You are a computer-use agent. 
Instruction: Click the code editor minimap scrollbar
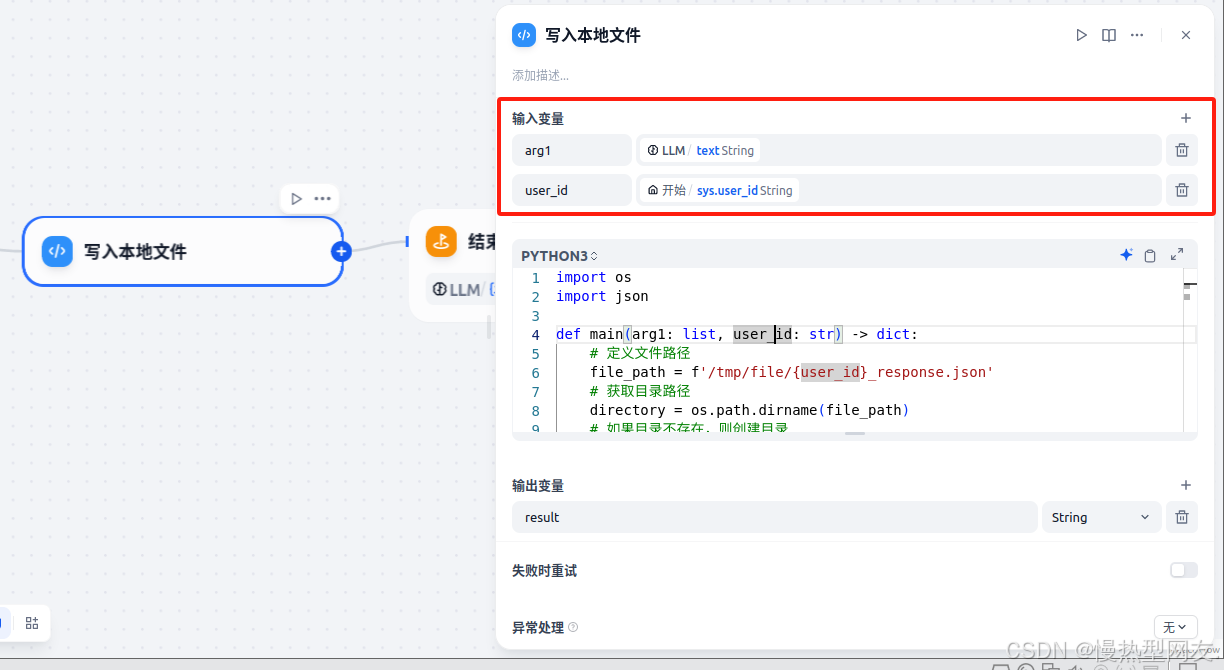coord(1190,350)
